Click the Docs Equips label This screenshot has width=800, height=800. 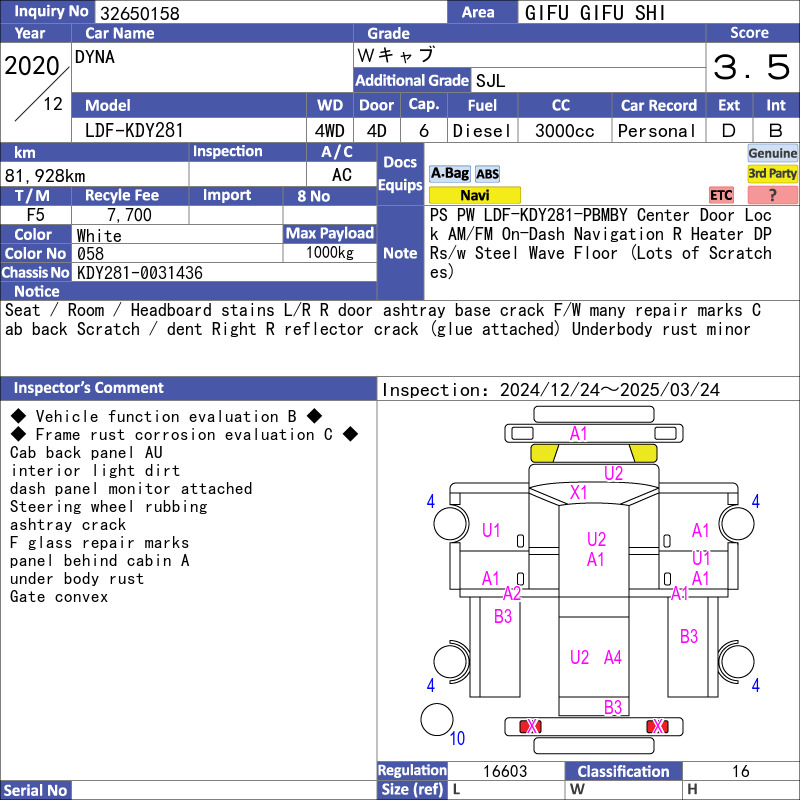(x=400, y=174)
